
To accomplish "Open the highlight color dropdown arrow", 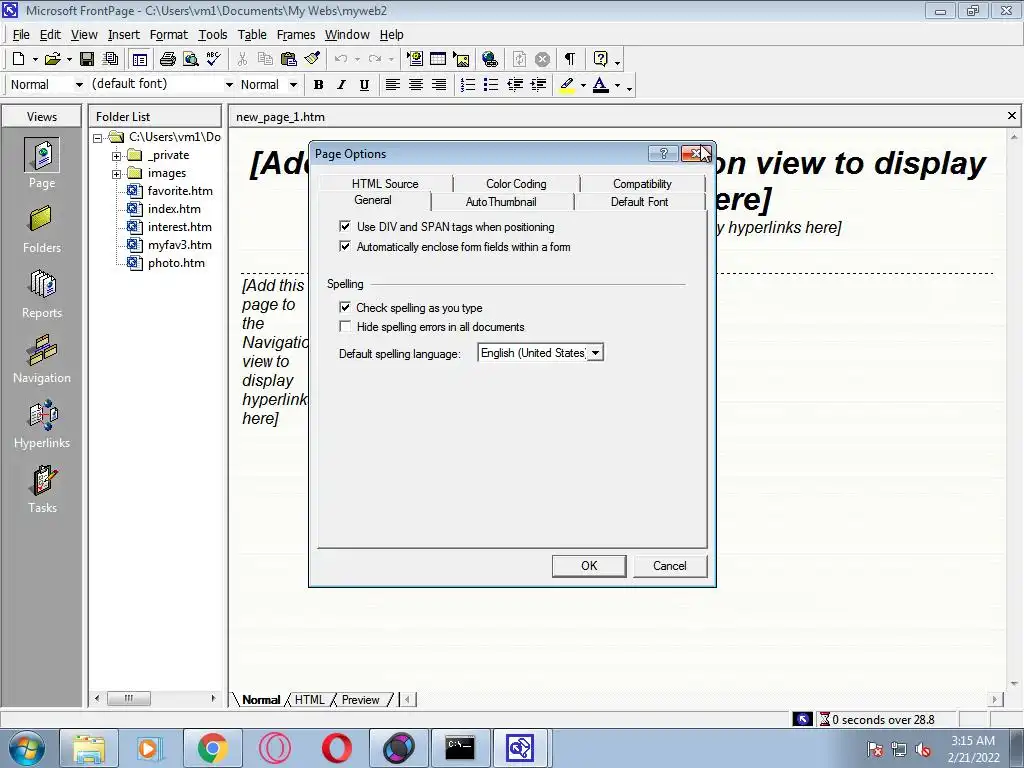I will [x=583, y=85].
